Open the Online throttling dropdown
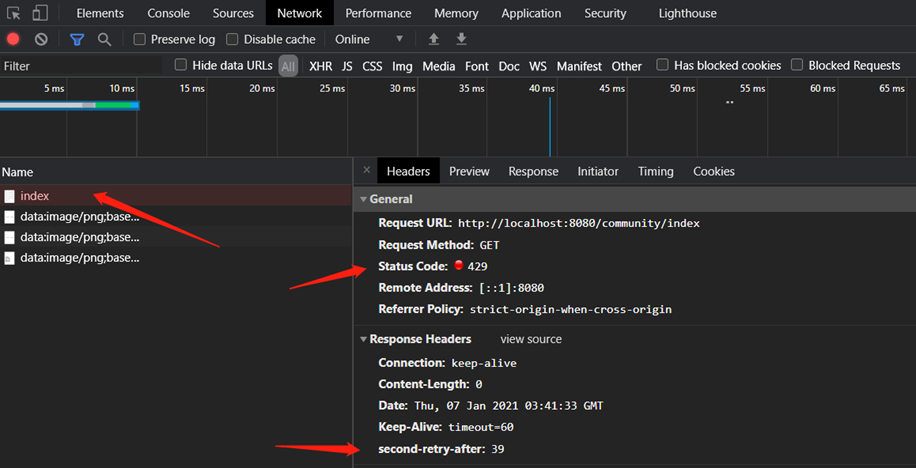The height and width of the screenshot is (468, 916). (369, 39)
